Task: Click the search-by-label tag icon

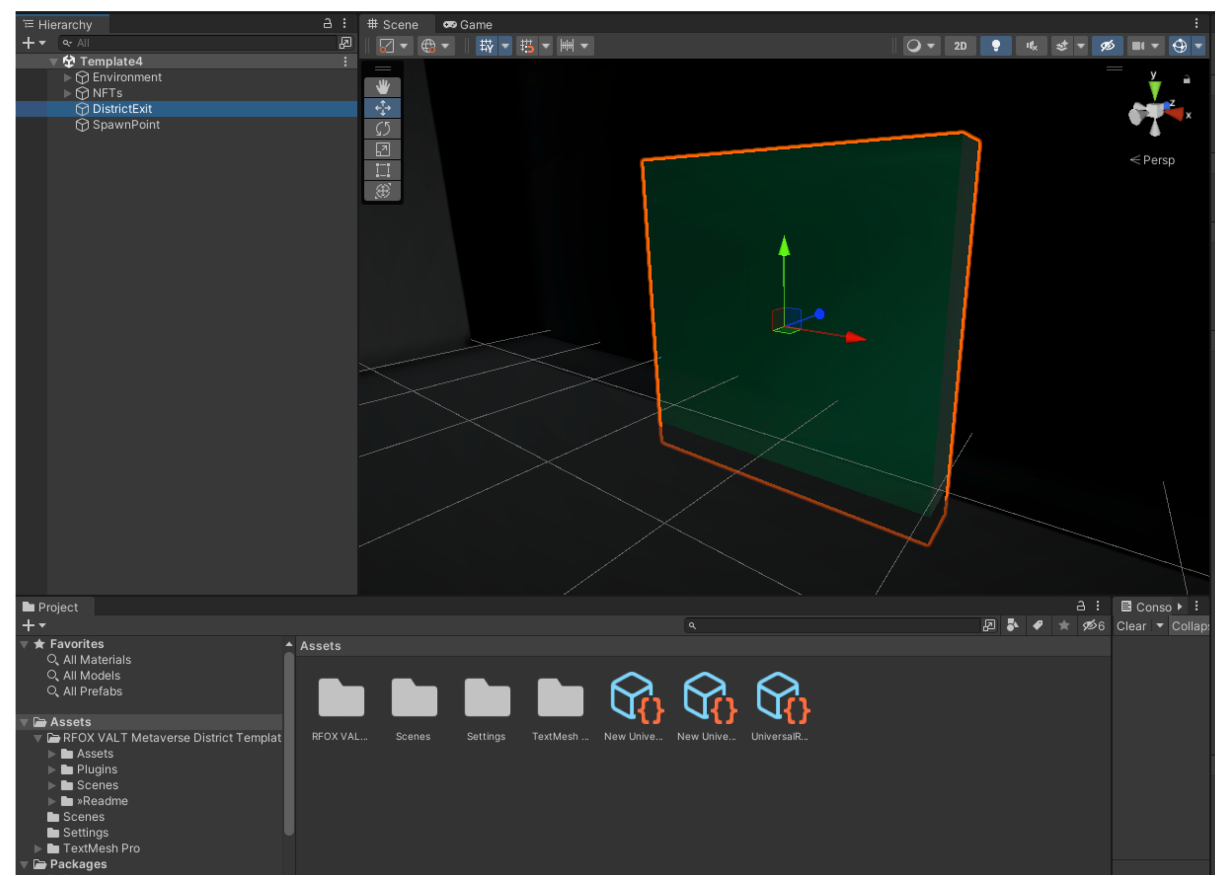Action: 1038,625
